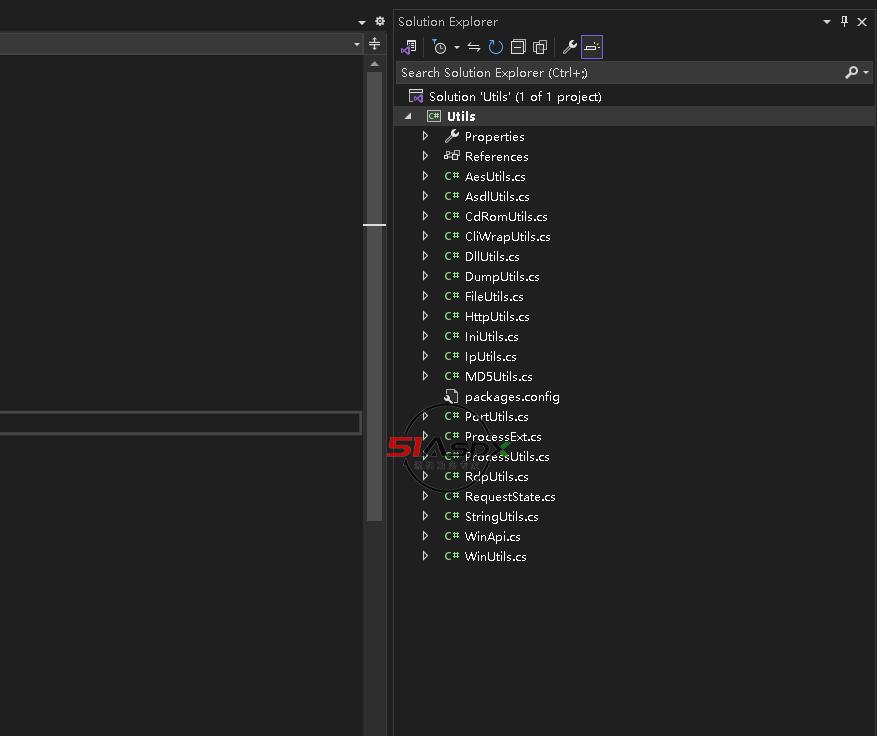
Task: Click the Show All Files icon
Action: click(x=540, y=47)
